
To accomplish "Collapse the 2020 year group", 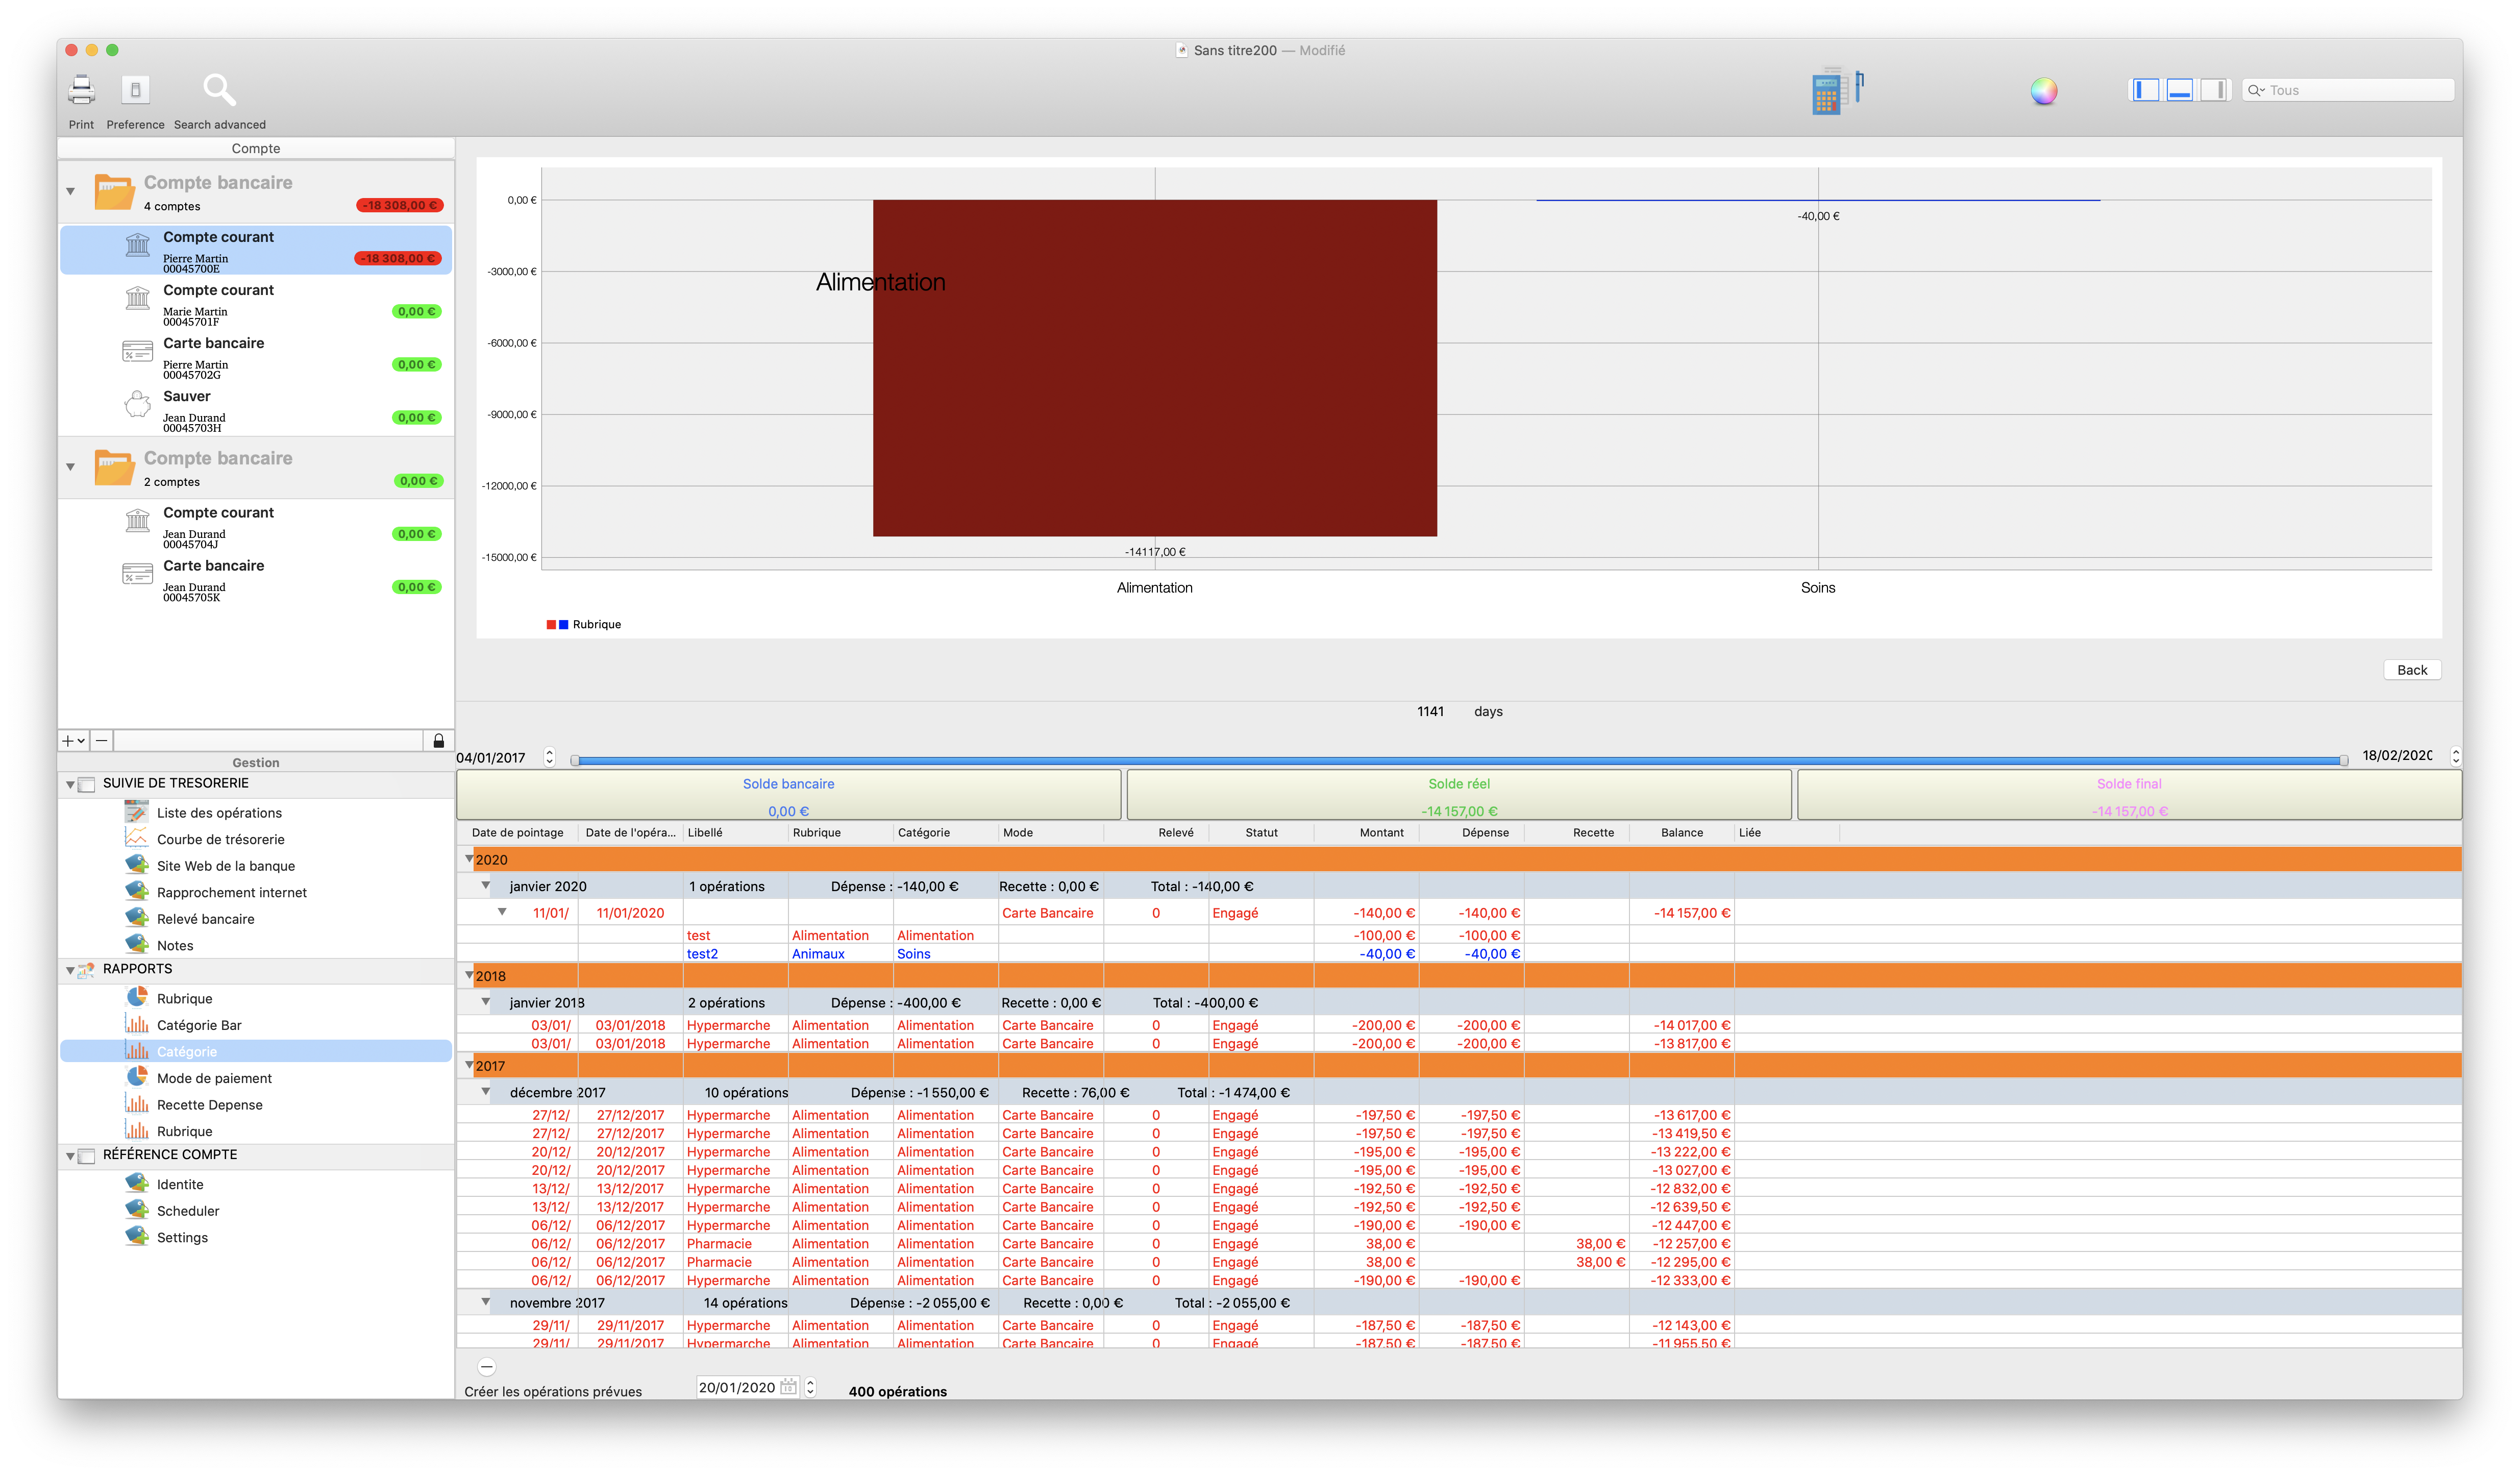I will point(469,859).
